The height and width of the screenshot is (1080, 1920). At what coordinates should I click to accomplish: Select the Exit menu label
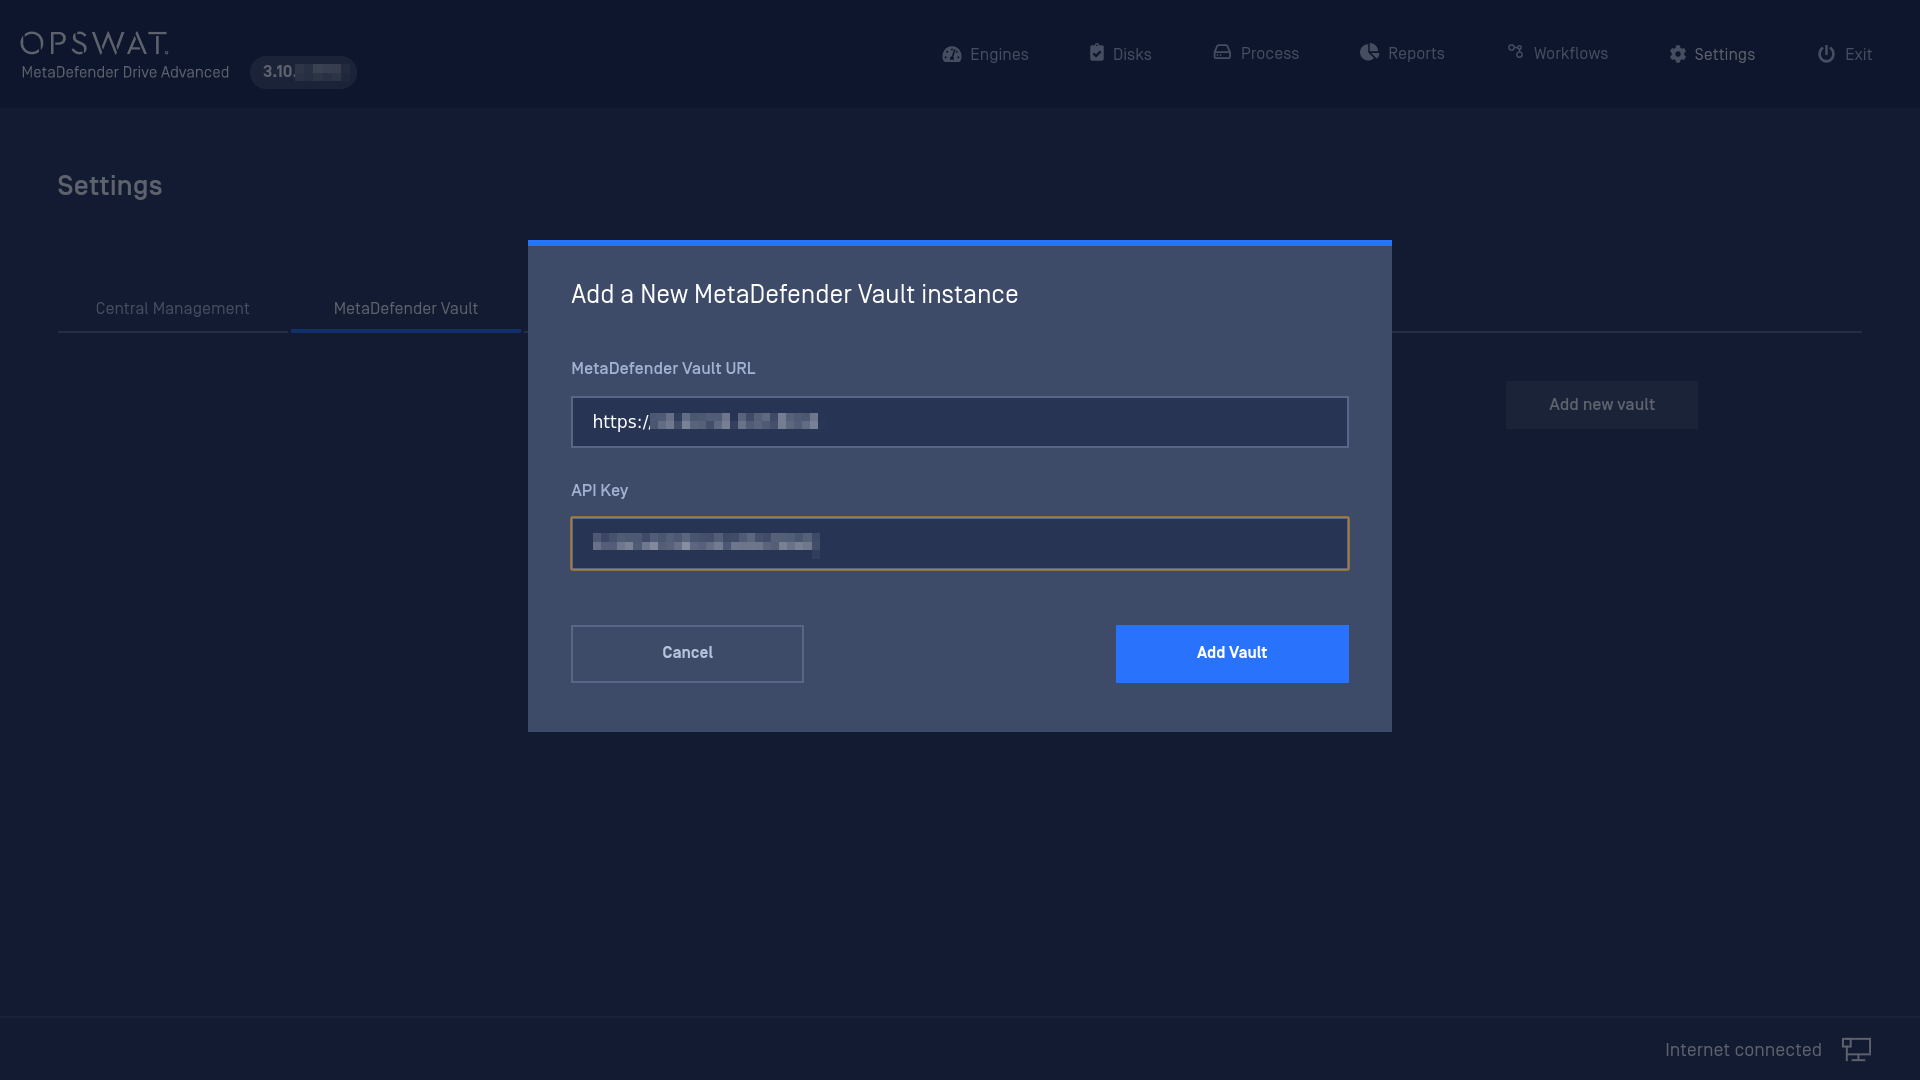(x=1858, y=54)
